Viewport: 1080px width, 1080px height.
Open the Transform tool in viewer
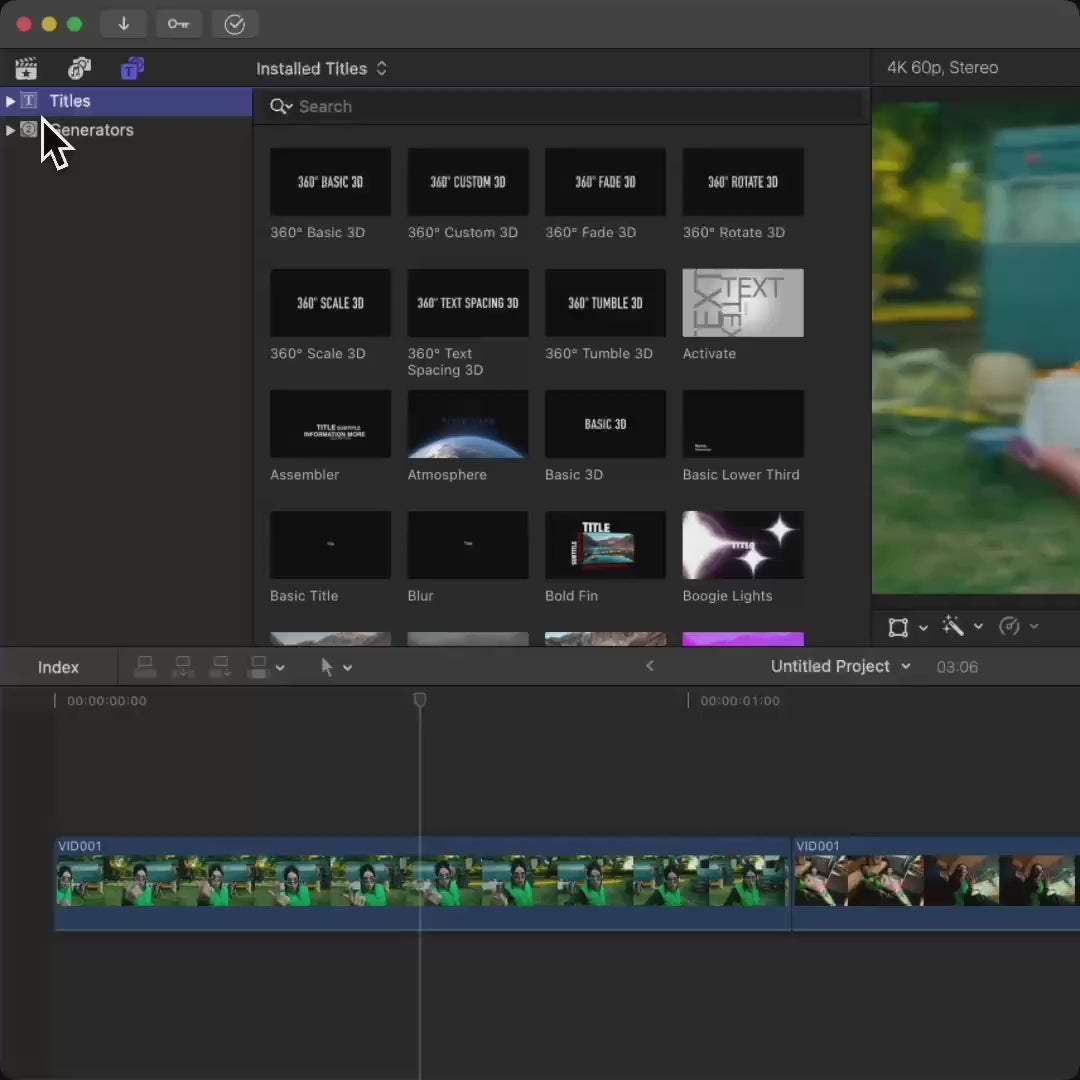click(898, 627)
